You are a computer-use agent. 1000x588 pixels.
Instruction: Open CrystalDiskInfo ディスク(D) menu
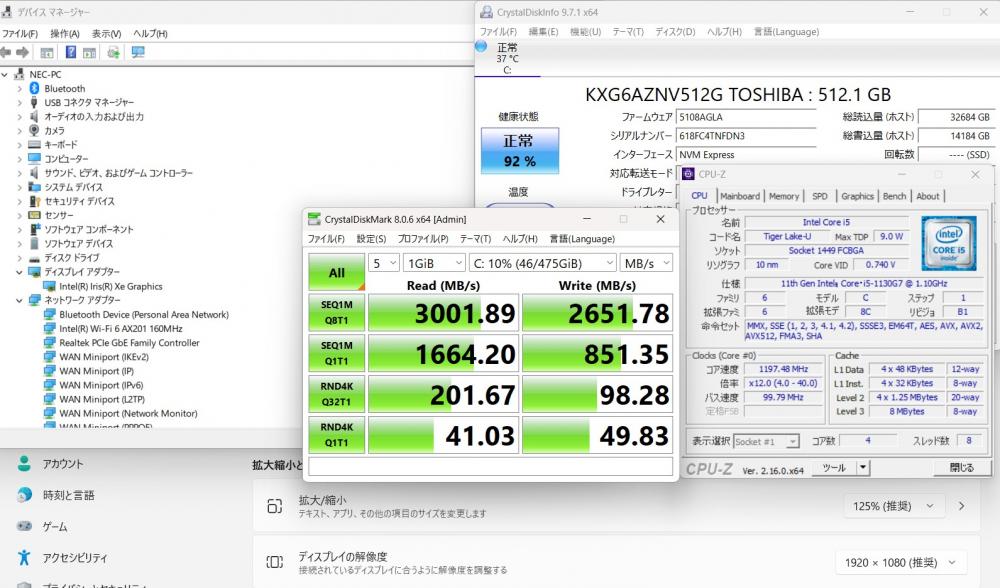tap(675, 31)
